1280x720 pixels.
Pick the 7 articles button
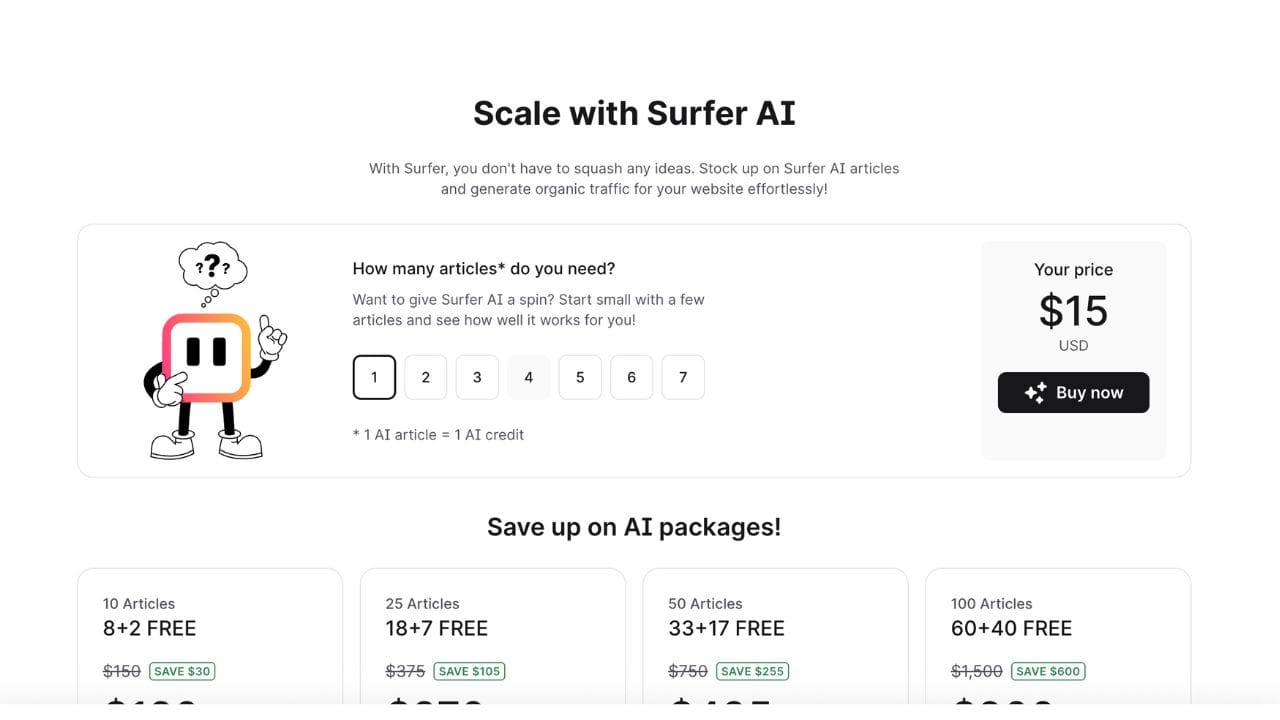click(683, 377)
